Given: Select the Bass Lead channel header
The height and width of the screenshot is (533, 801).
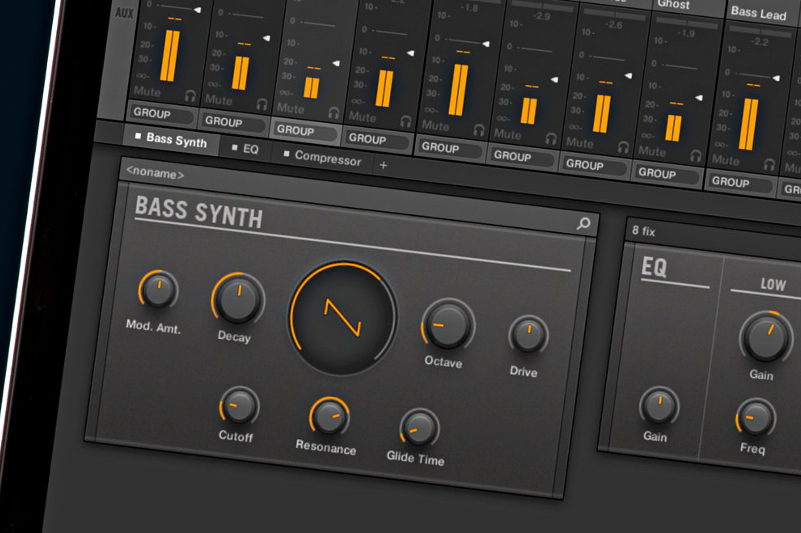Looking at the screenshot, I should pyautogui.click(x=759, y=13).
